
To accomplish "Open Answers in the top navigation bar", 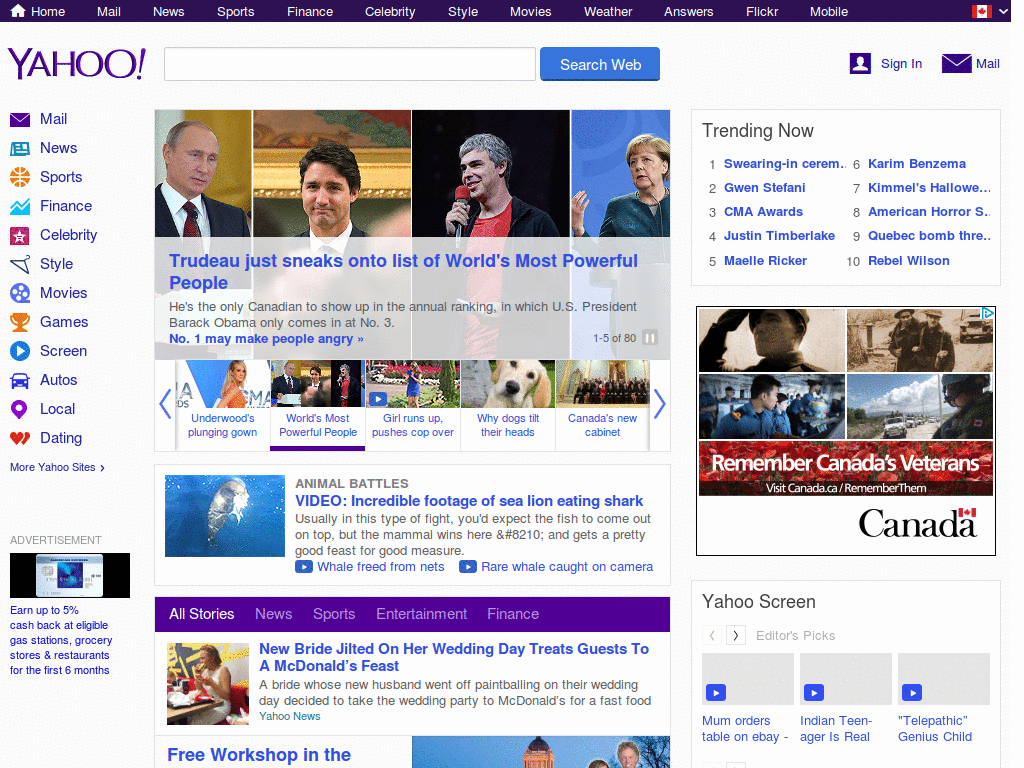I will pos(688,12).
